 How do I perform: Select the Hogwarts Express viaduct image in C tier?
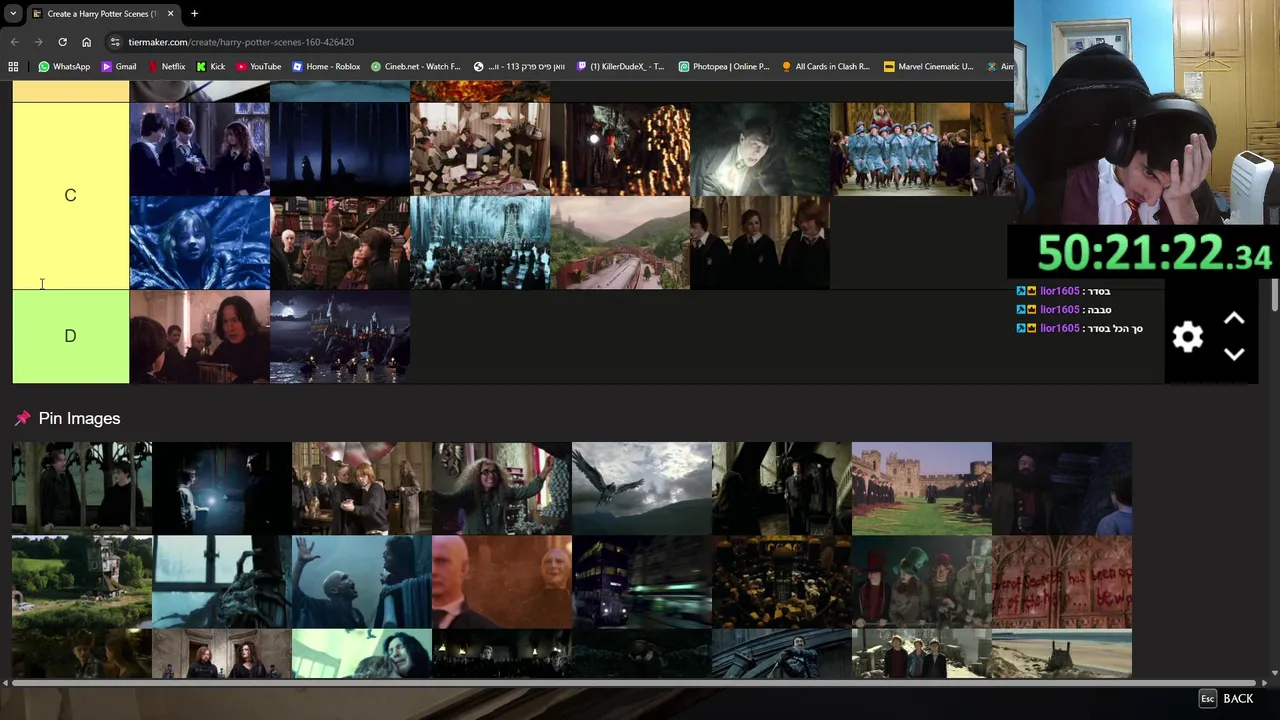point(620,242)
